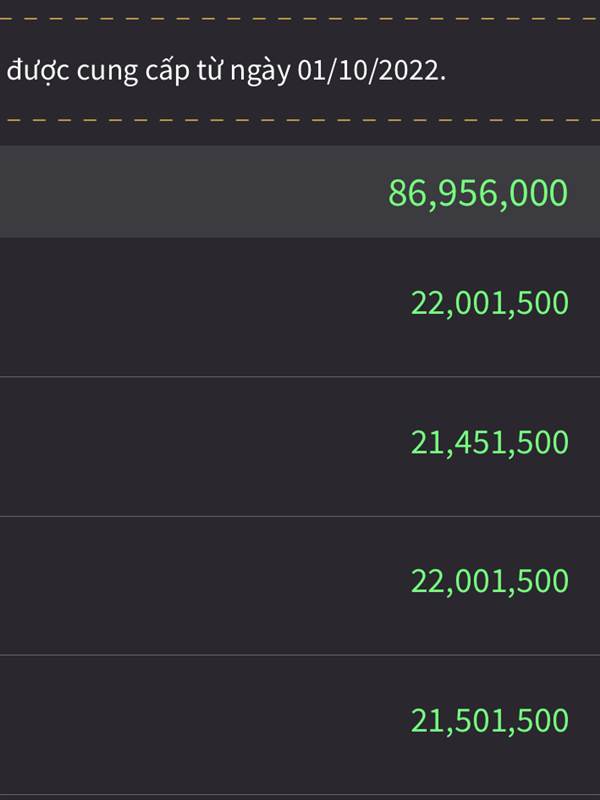The image size is (600, 800).
Task: Select the 22,001,500 amount directly below the total
Action: [x=489, y=303]
